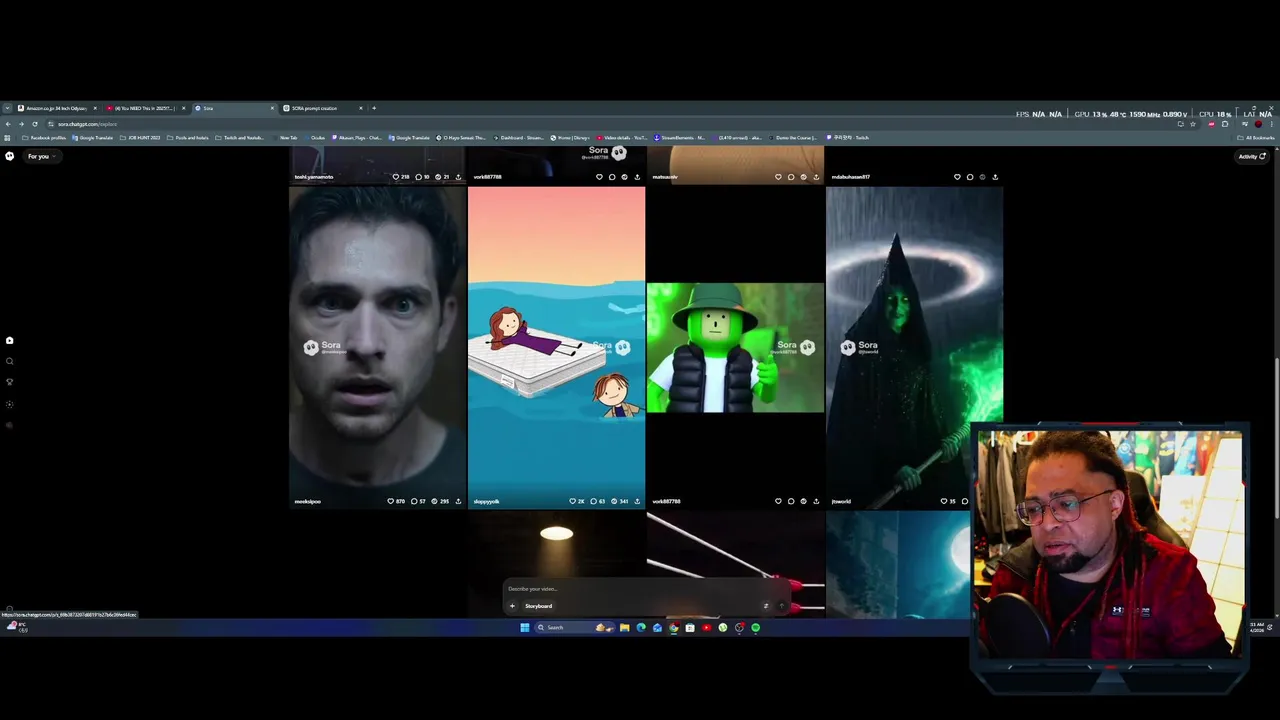
Task: Open the Windows Start menu
Action: [x=524, y=628]
